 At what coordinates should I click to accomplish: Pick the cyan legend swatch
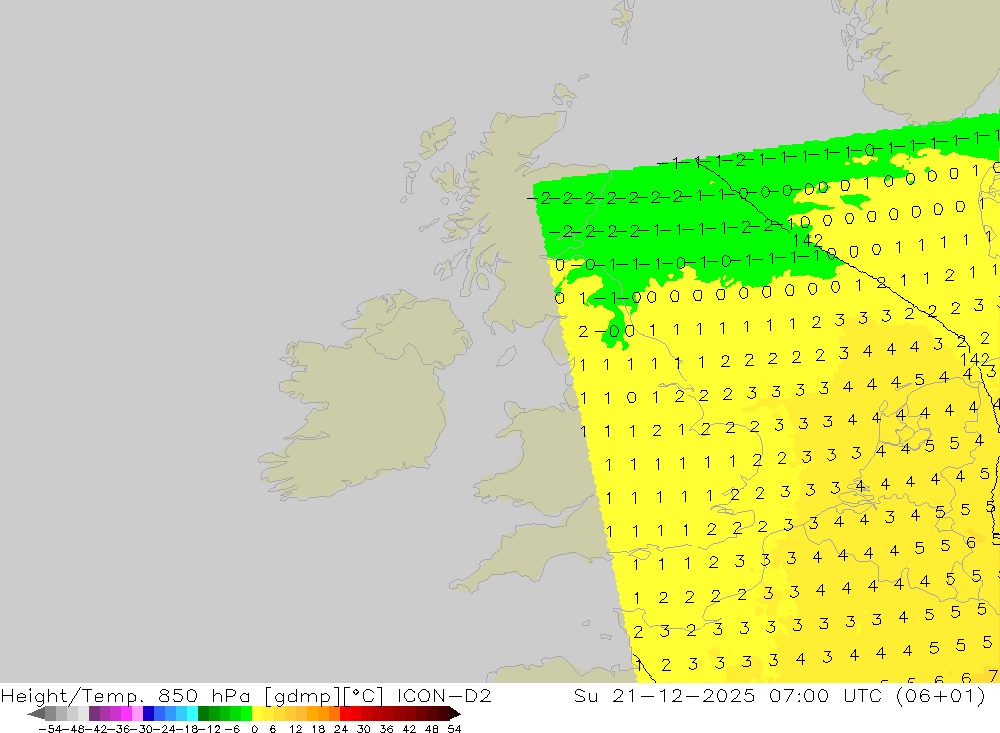click(192, 714)
